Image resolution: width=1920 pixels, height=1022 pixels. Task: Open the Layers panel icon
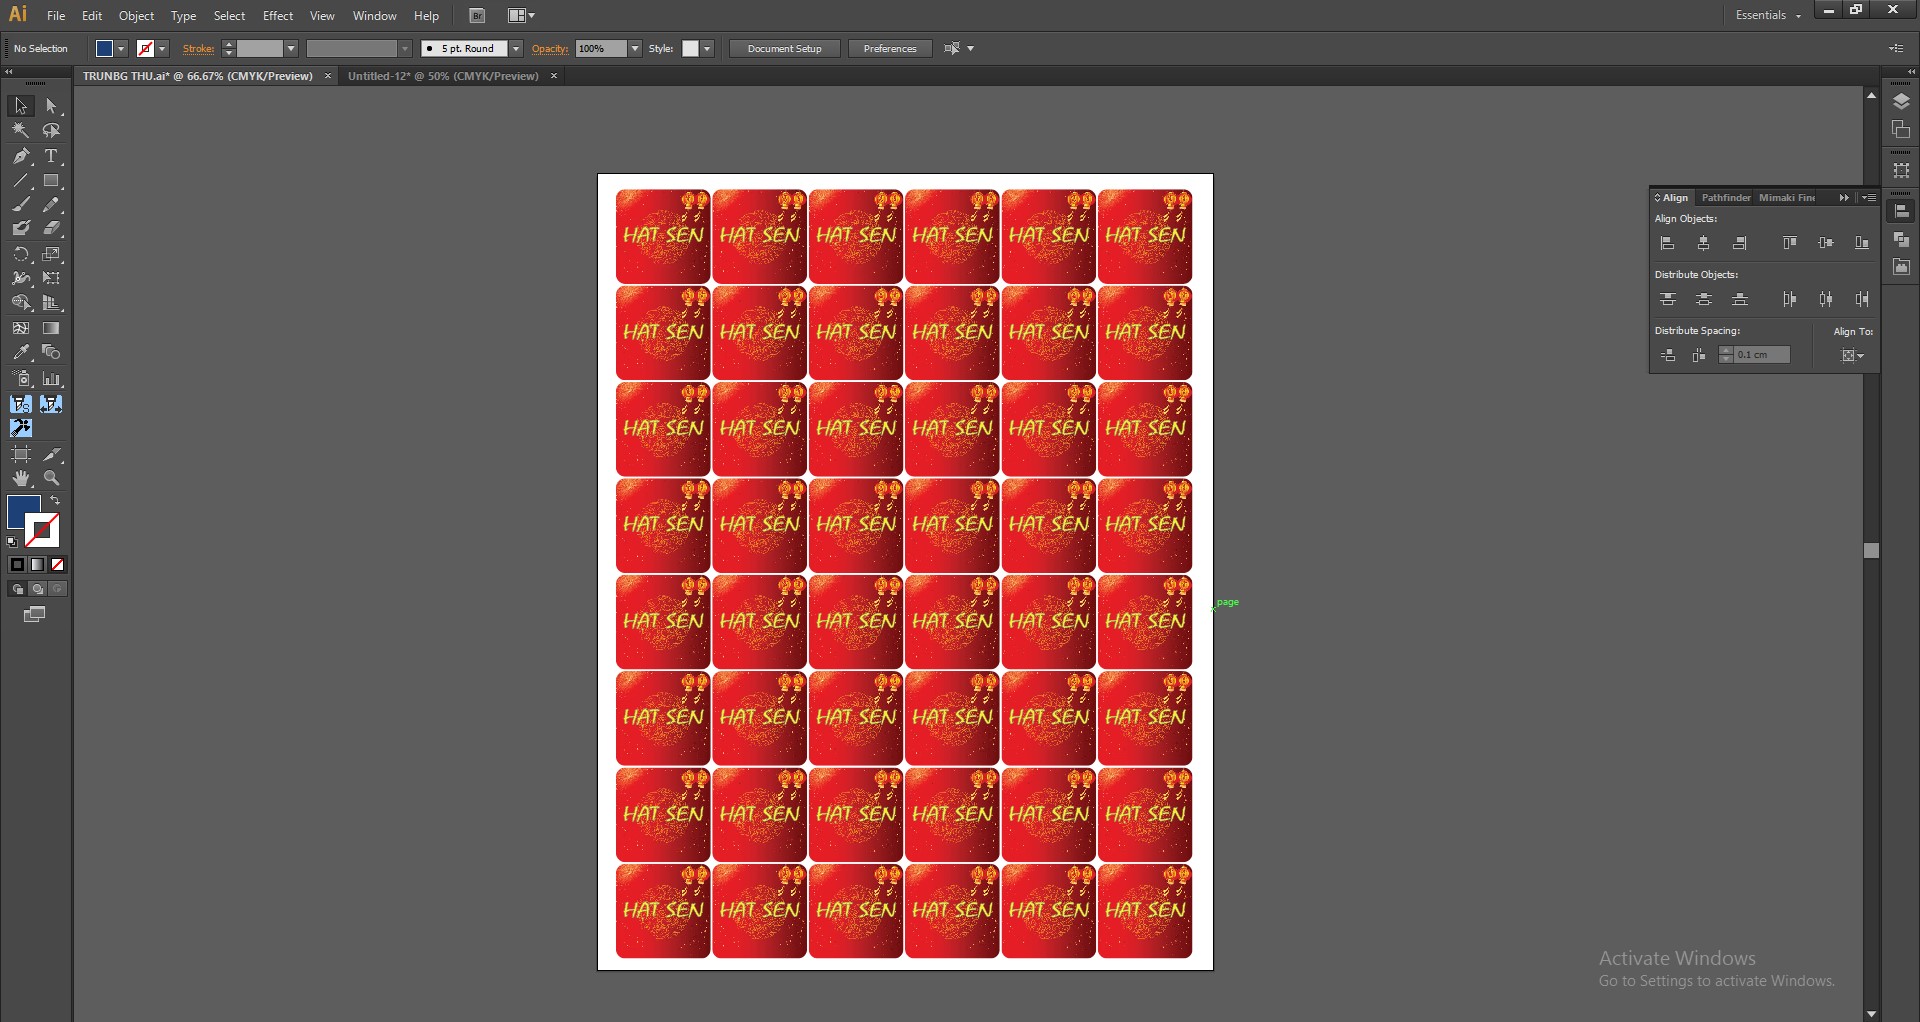(1901, 102)
